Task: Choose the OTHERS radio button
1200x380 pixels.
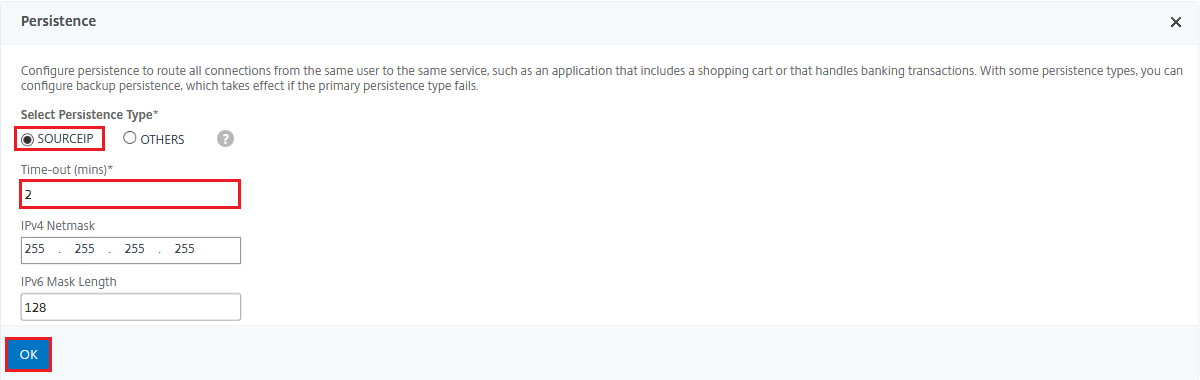Action: tap(130, 139)
